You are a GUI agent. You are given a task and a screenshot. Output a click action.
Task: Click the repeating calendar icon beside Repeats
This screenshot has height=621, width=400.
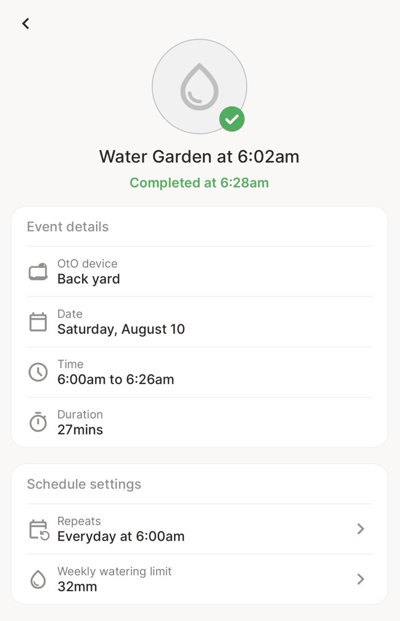[39, 530]
